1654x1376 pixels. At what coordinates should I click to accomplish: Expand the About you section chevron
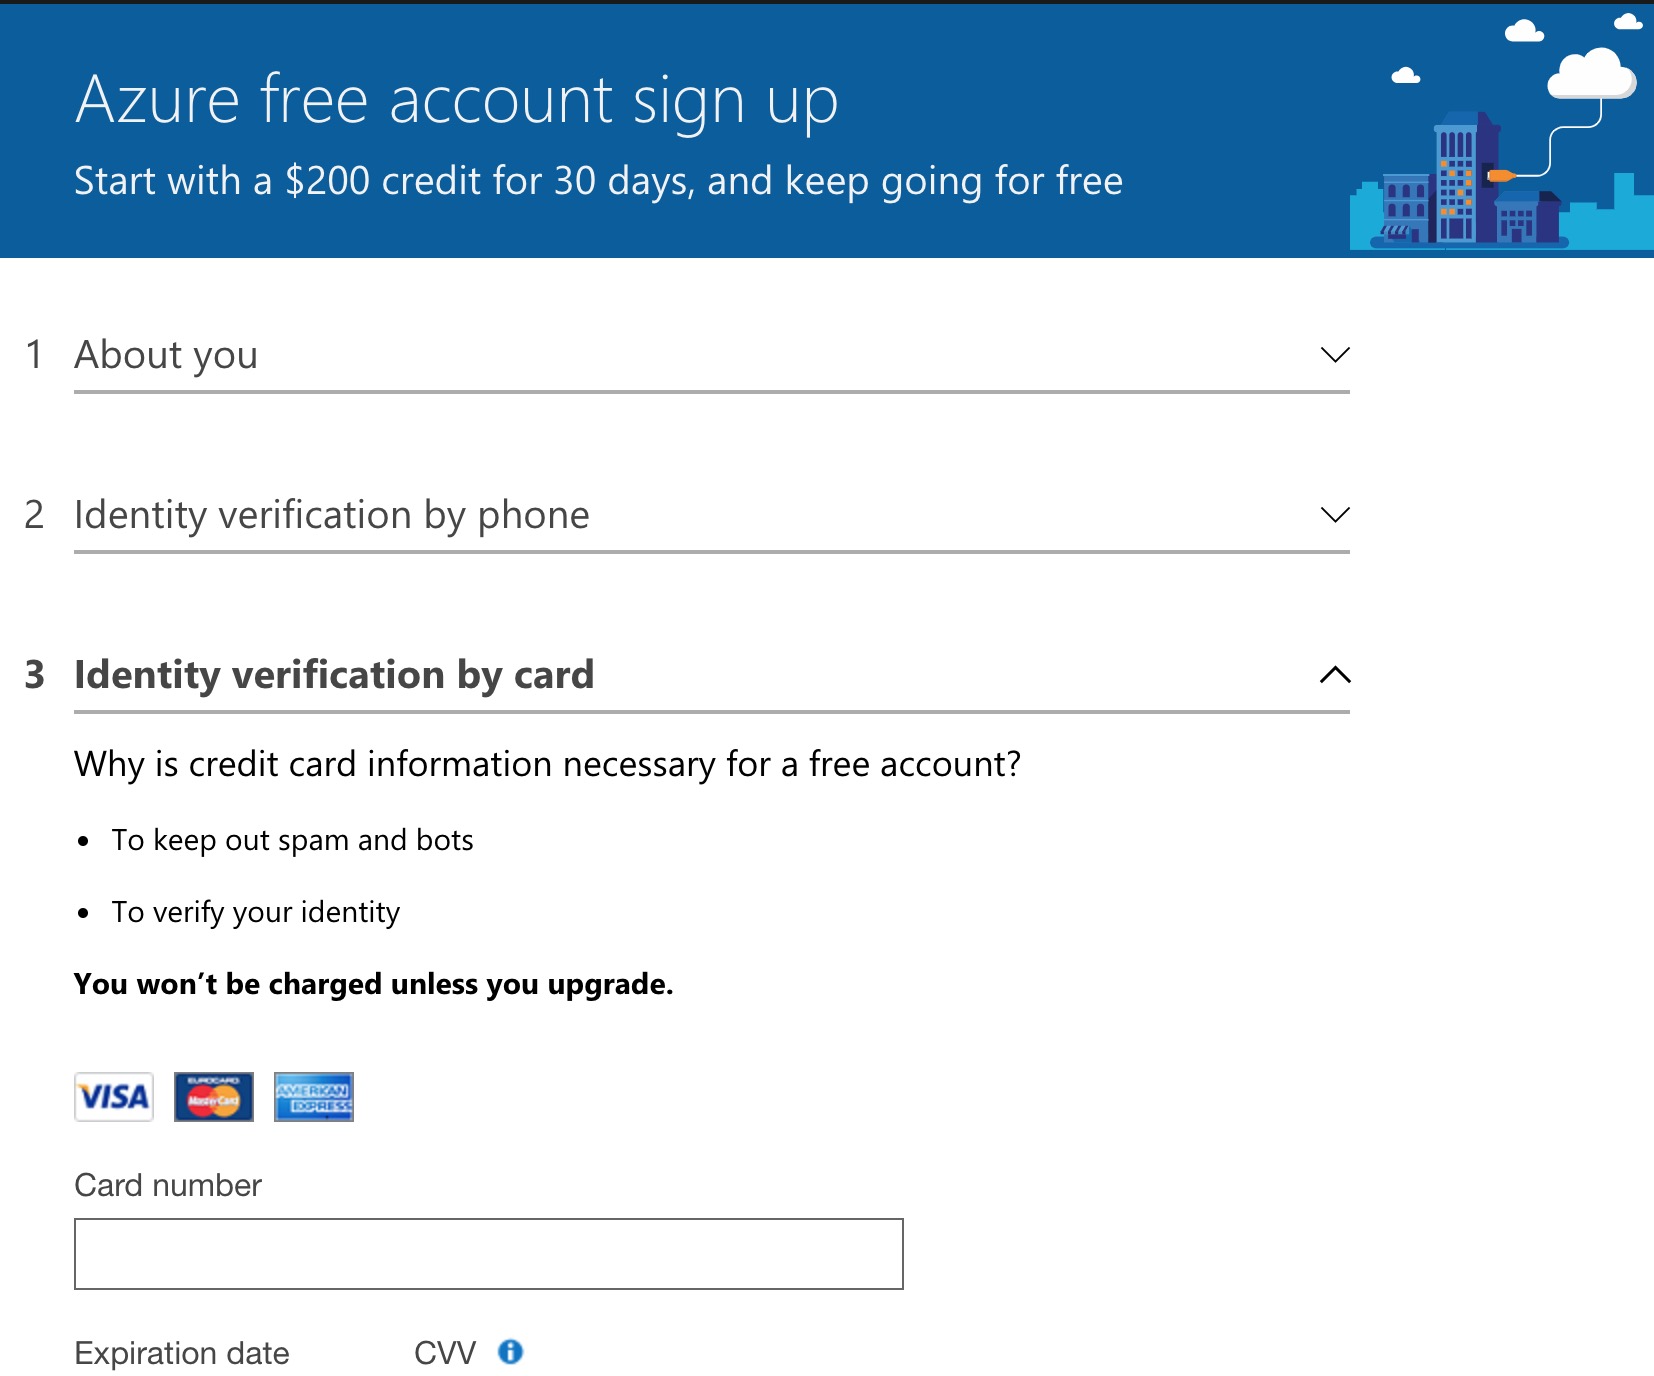coord(1335,355)
